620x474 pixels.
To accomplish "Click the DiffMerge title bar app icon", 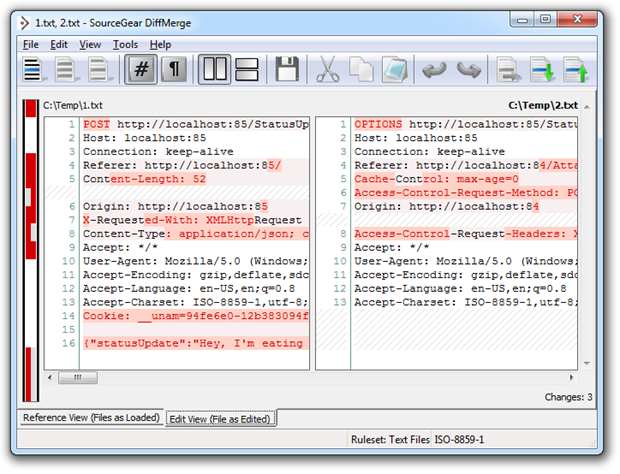I will pos(25,23).
